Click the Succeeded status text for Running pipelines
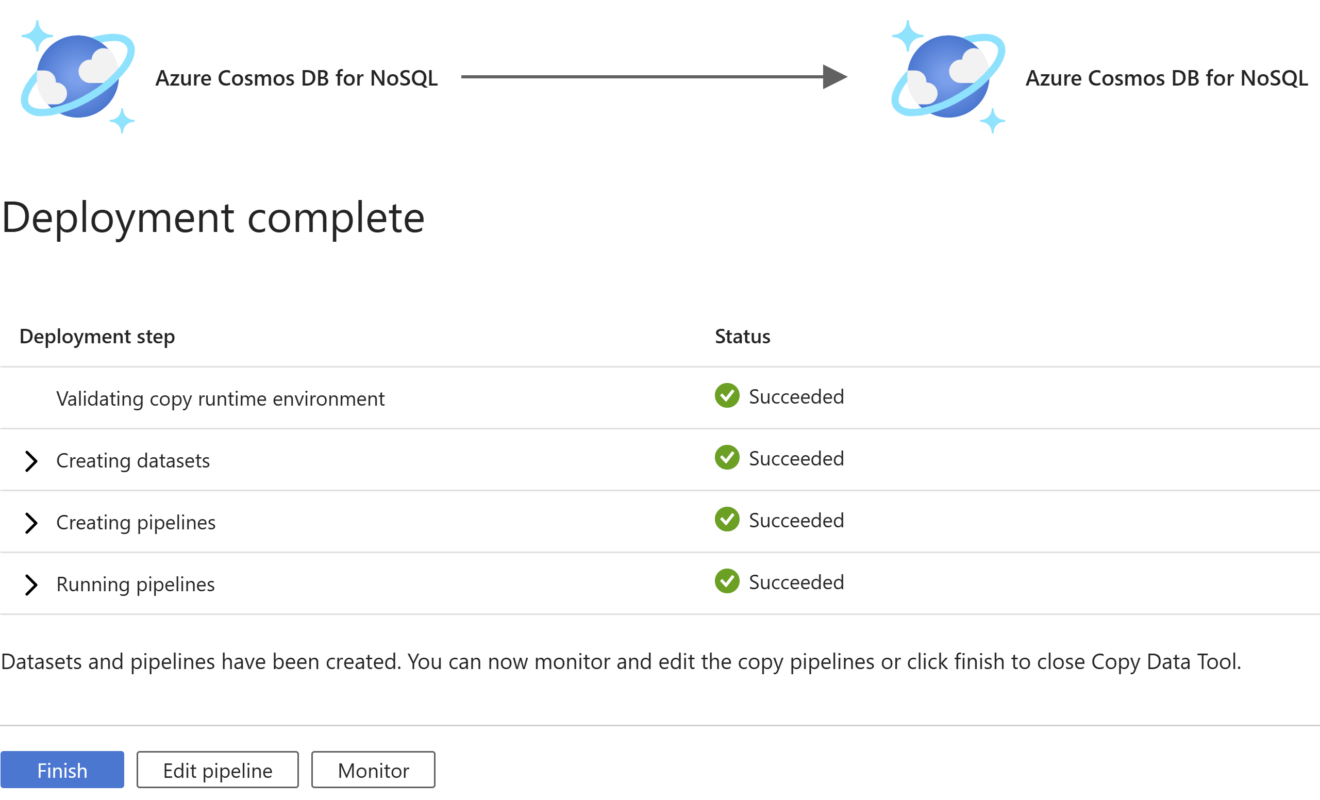1320x800 pixels. pyautogui.click(x=796, y=582)
